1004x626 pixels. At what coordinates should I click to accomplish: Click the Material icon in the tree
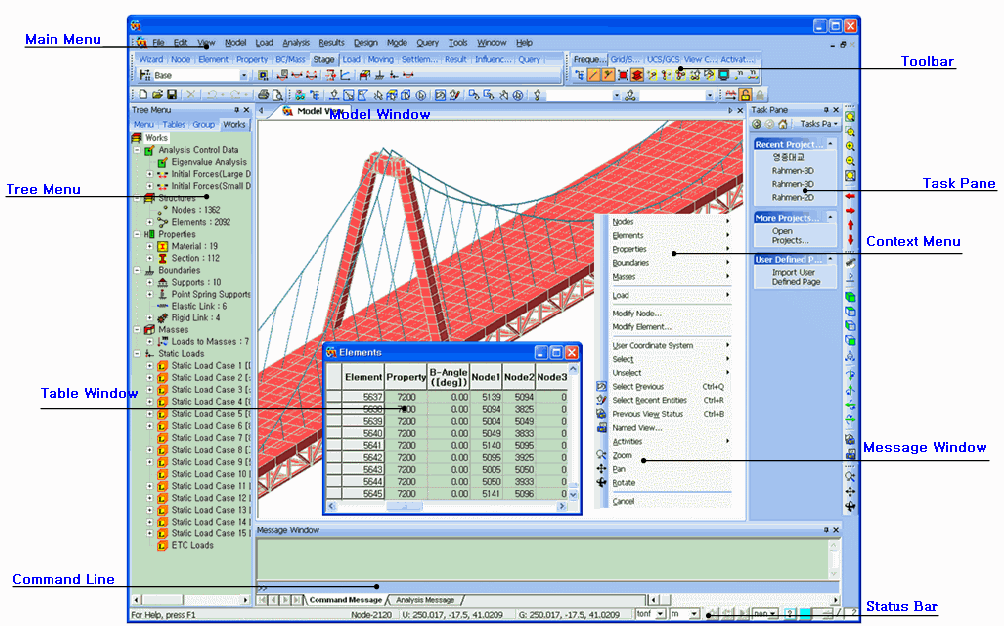click(x=162, y=246)
